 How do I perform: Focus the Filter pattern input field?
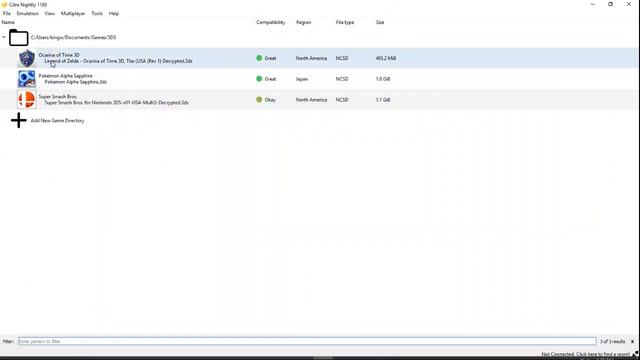pos(307,341)
